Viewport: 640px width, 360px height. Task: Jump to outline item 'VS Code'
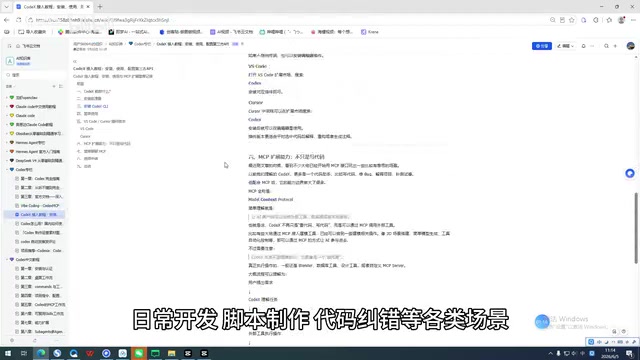click(87, 129)
